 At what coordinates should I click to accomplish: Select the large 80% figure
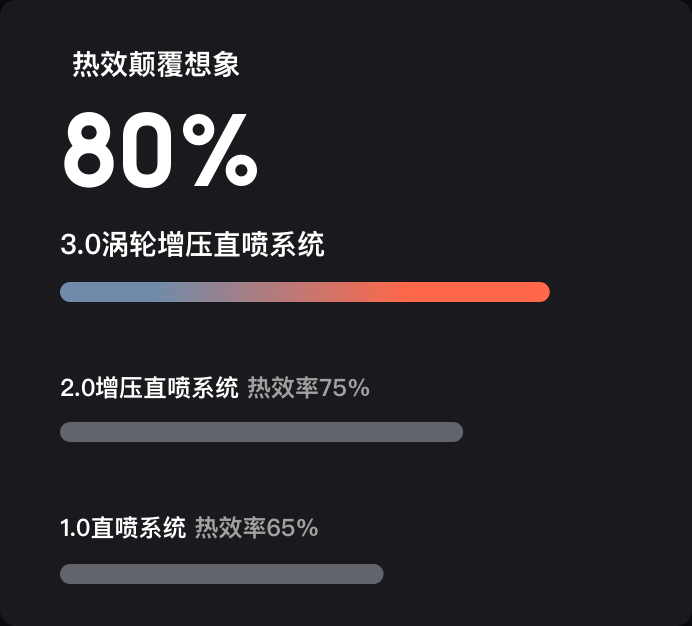tap(161, 150)
